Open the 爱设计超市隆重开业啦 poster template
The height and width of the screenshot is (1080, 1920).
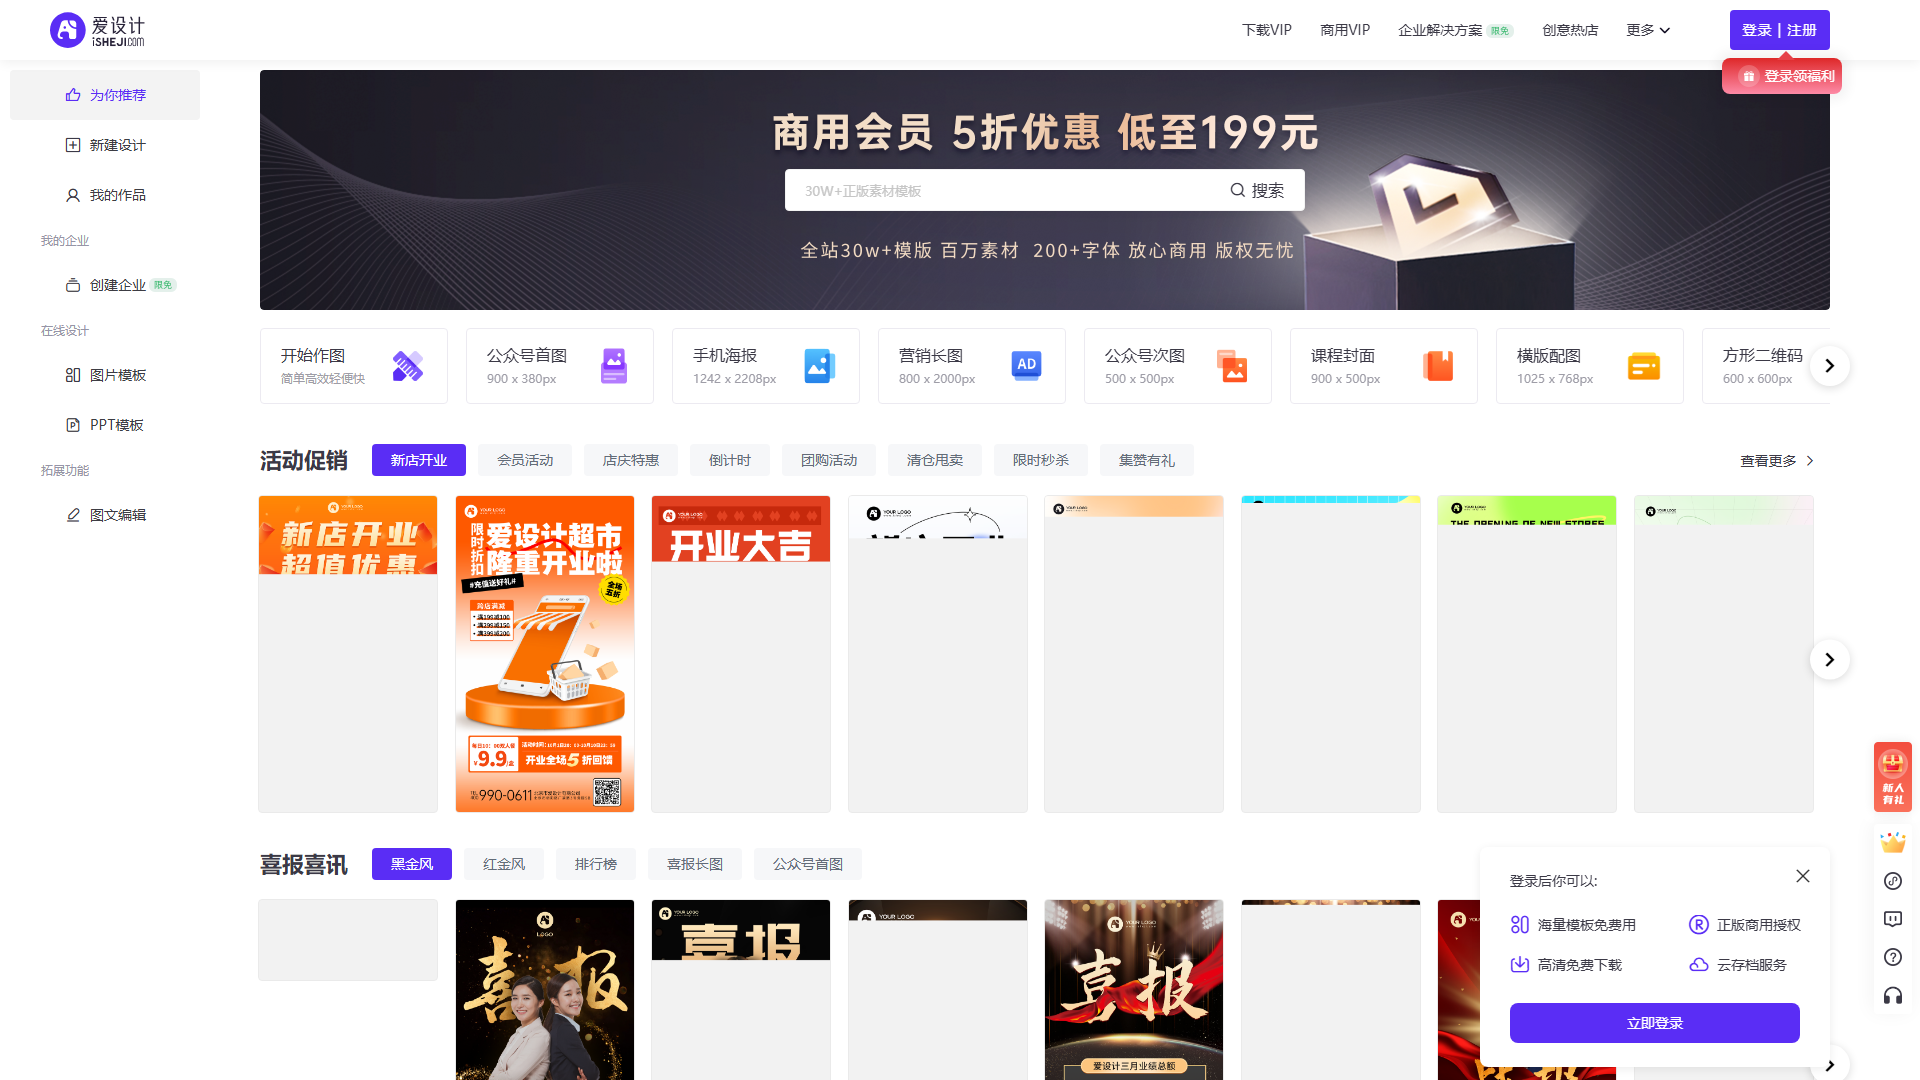click(x=545, y=654)
